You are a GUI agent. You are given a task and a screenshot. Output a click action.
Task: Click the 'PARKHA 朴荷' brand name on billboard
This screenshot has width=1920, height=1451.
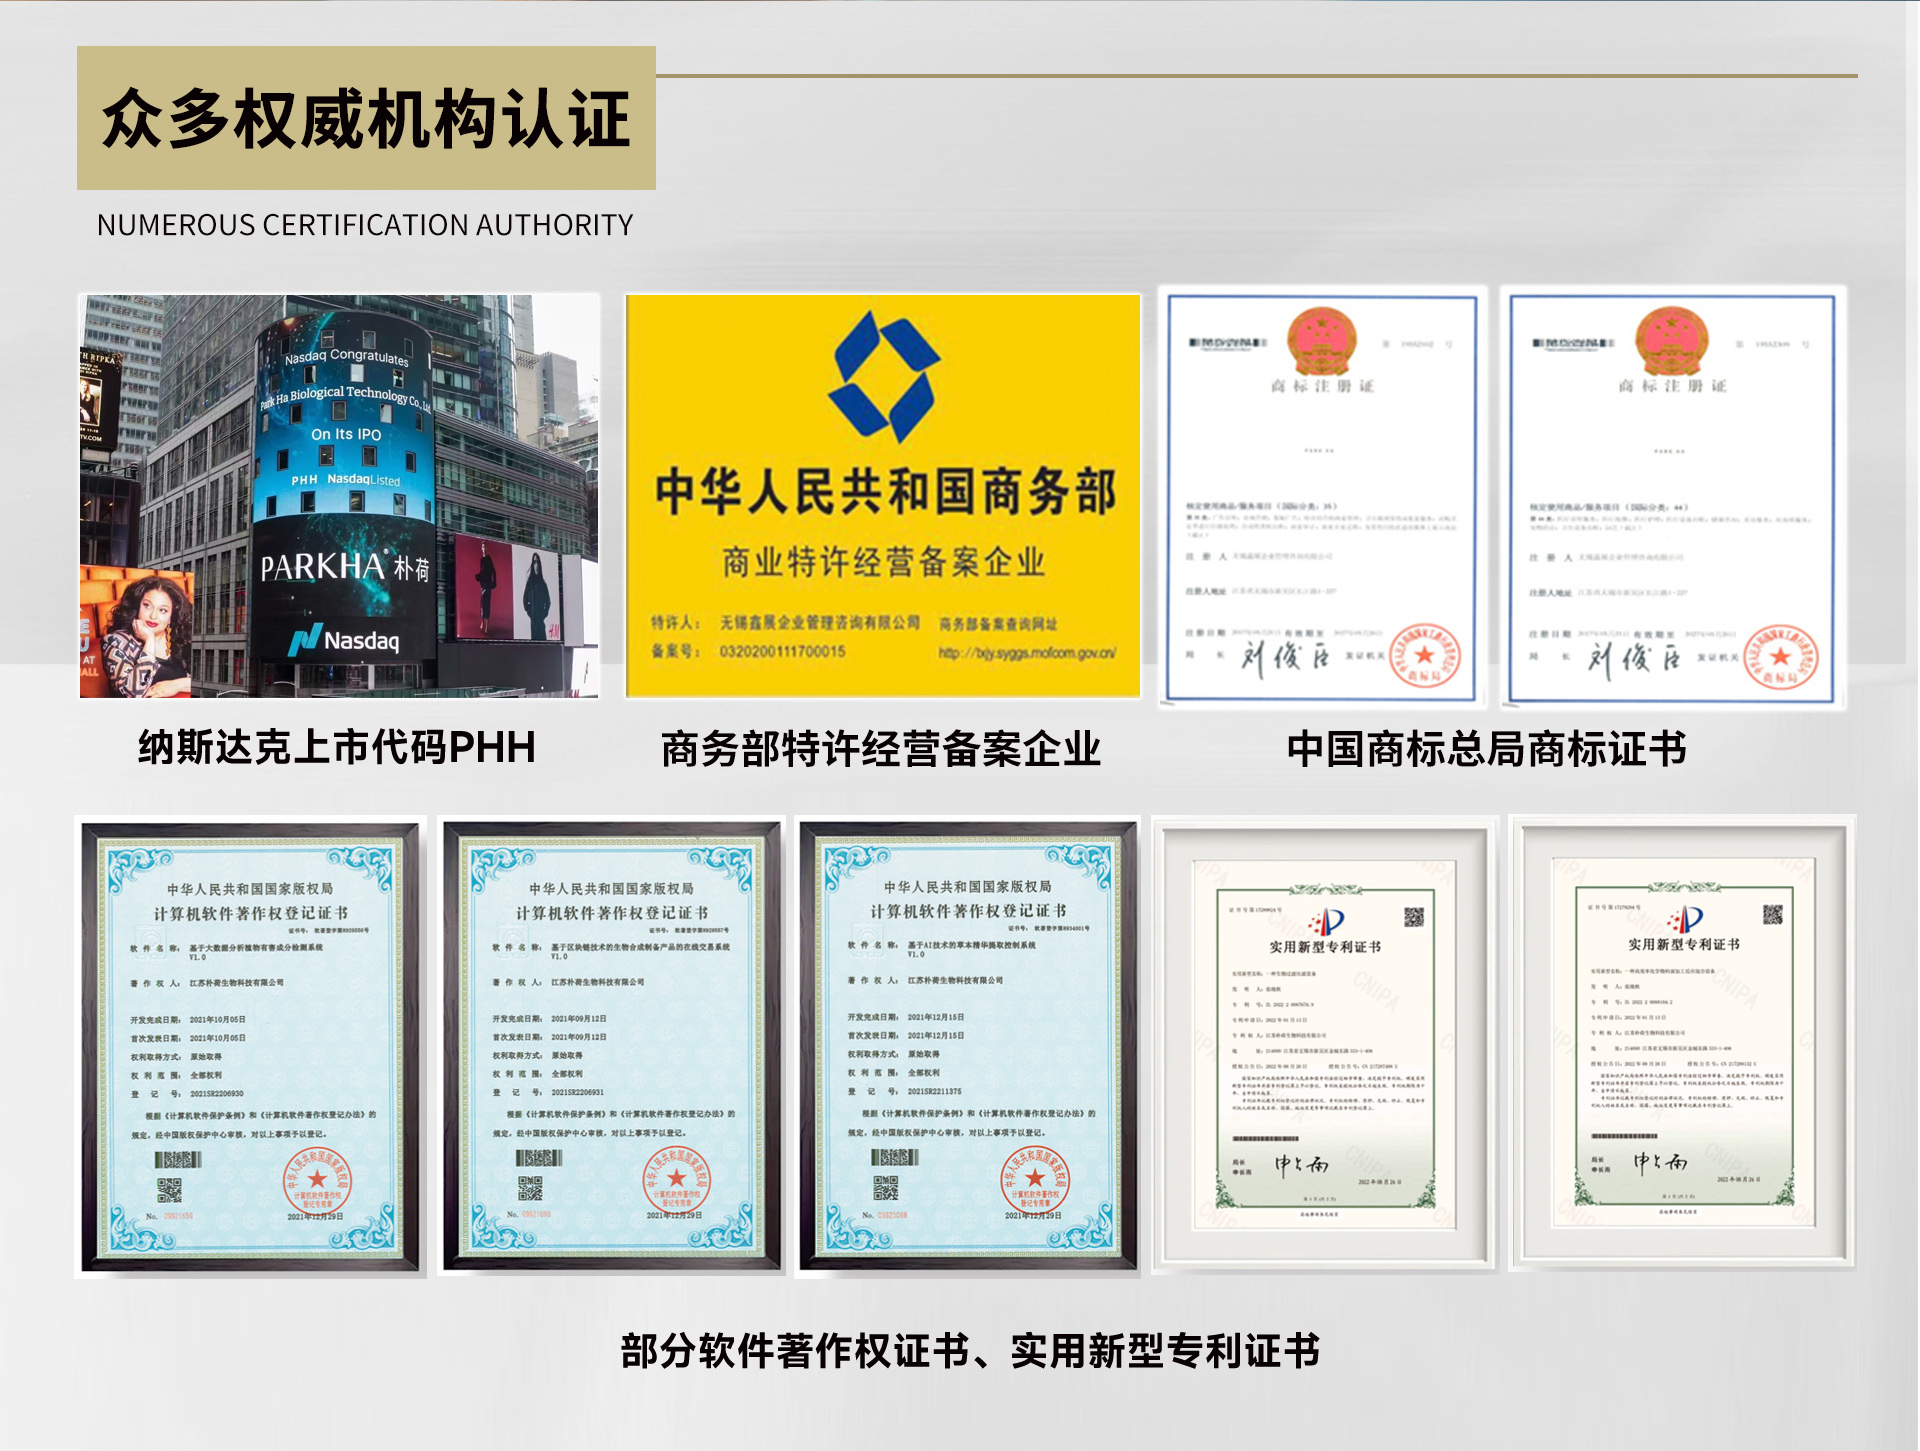point(345,567)
